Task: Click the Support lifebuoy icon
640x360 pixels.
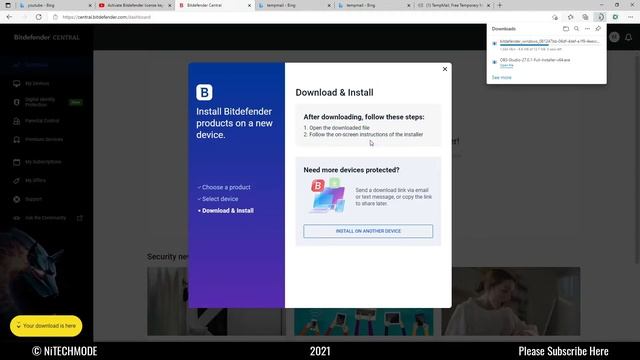Action: coord(17,199)
